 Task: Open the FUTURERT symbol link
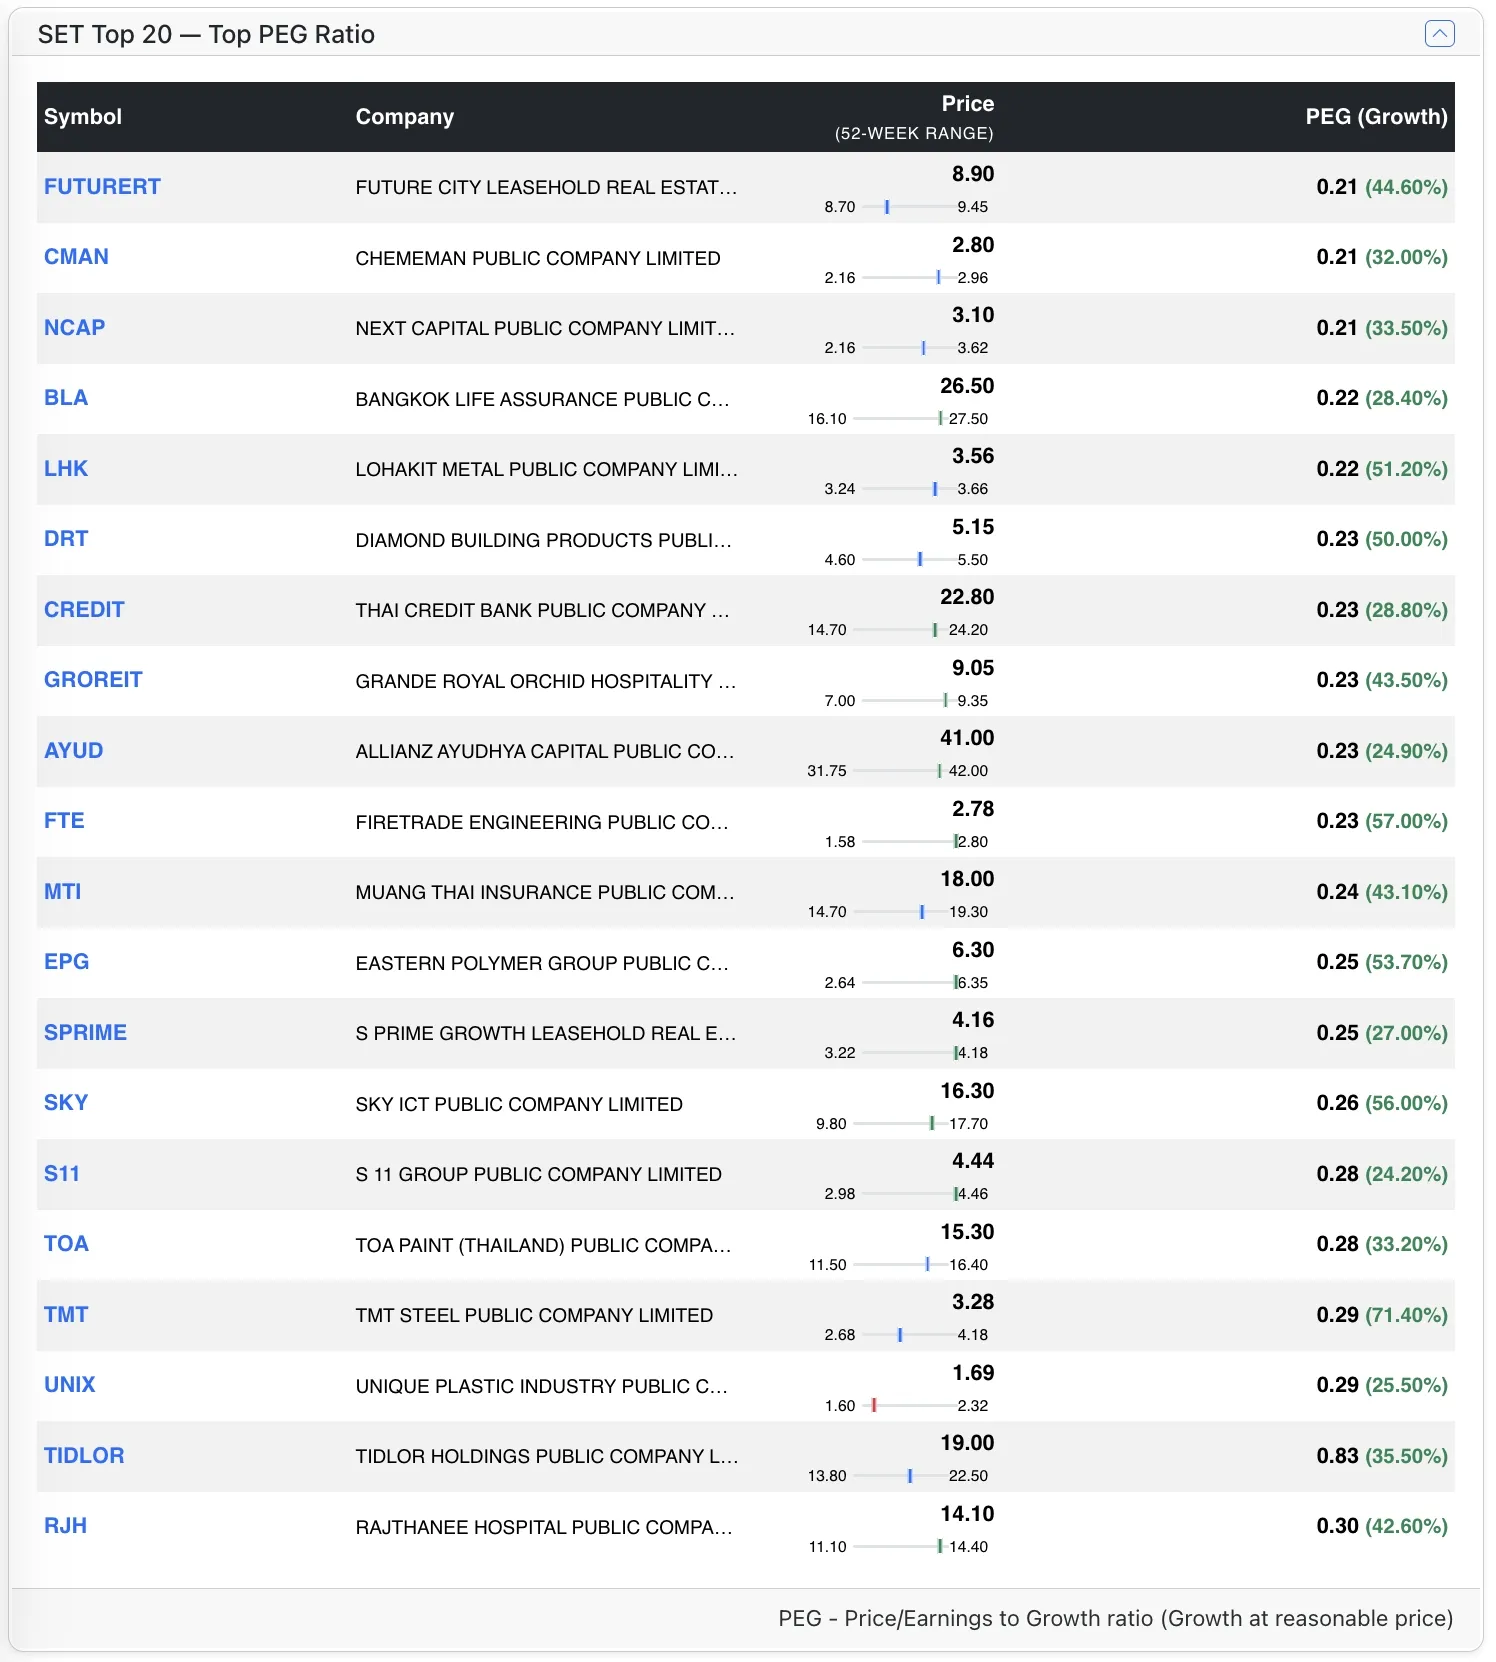tap(102, 187)
